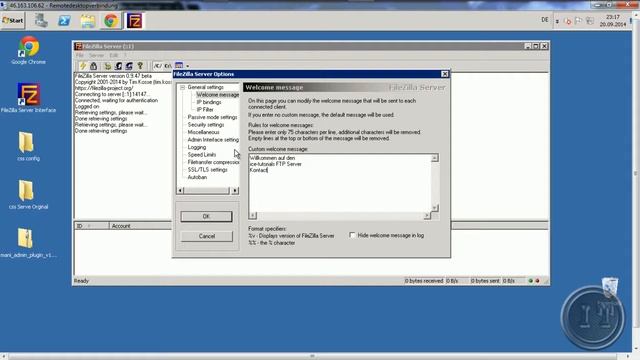Select FileZilla Server Interface desktop shortcut
Viewport: 640px width, 360px height.
click(28, 98)
